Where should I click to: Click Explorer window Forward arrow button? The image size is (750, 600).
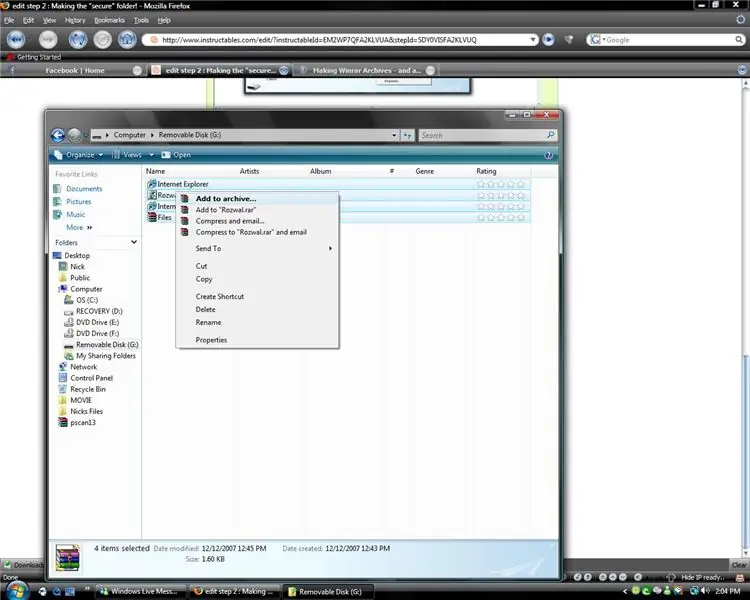point(74,135)
